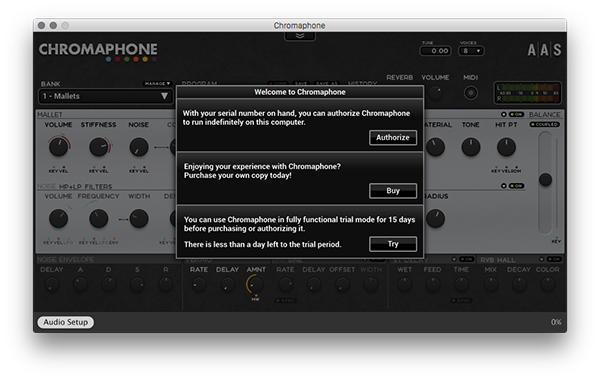Click the Authorize button
600x380 pixels.
(393, 137)
